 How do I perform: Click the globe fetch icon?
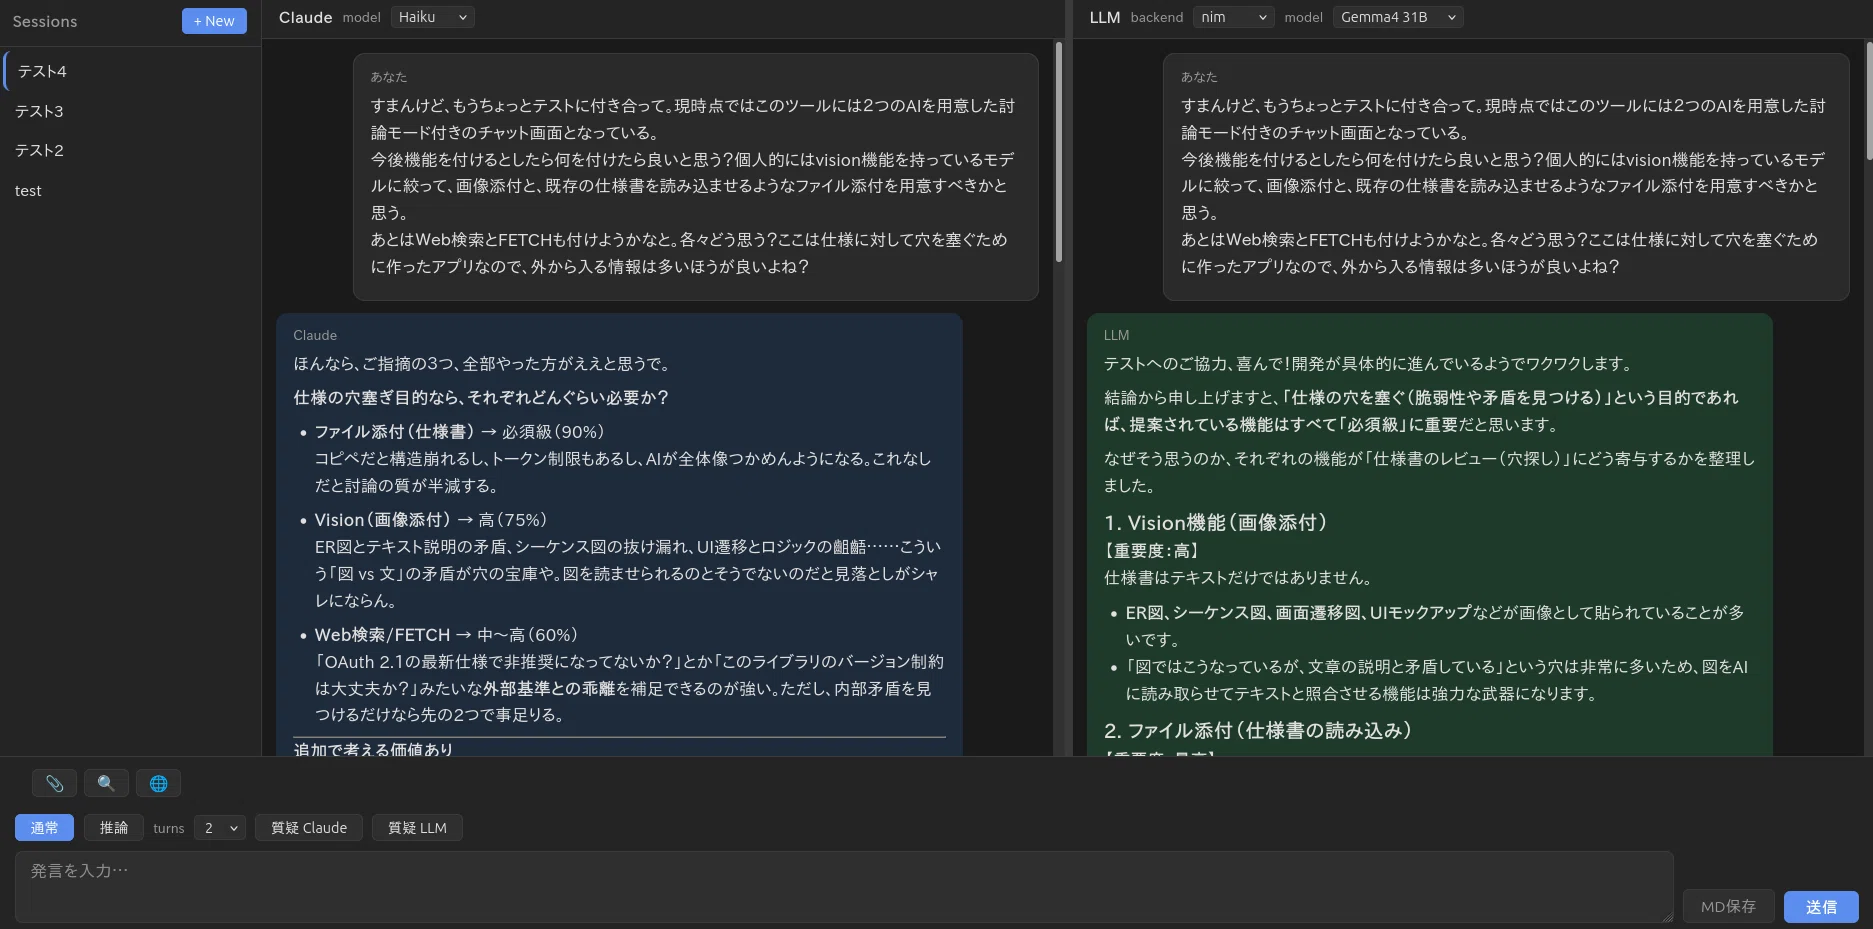coord(158,783)
